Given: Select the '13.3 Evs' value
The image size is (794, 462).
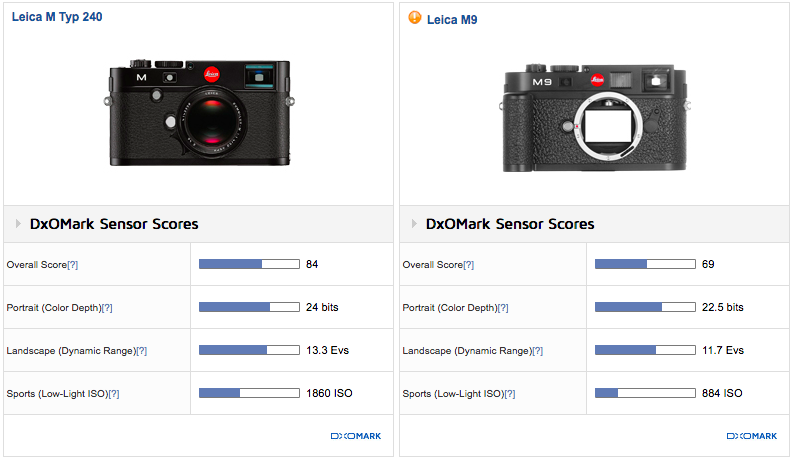Looking at the screenshot, I should coord(327,351).
